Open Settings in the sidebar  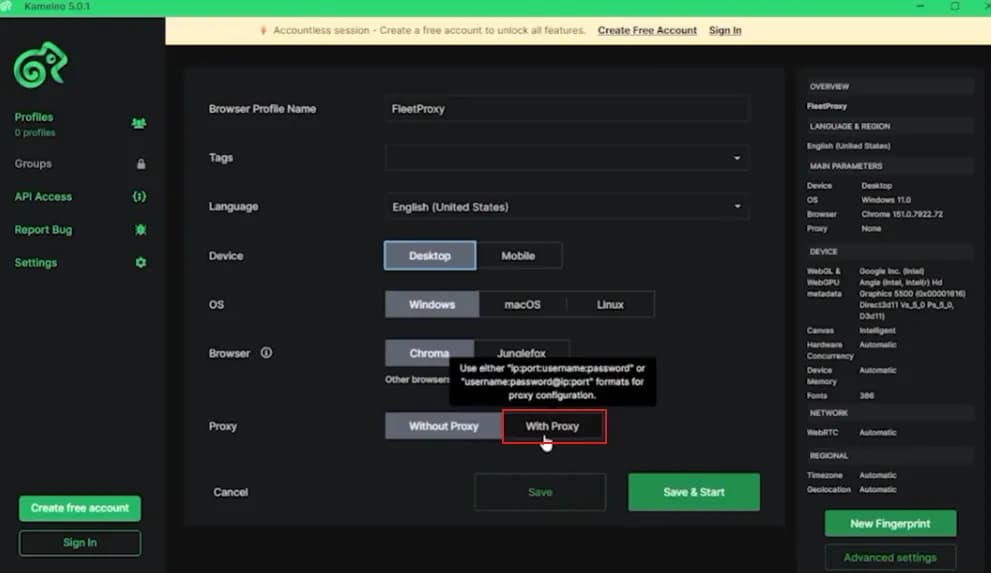pyautogui.click(x=35, y=262)
